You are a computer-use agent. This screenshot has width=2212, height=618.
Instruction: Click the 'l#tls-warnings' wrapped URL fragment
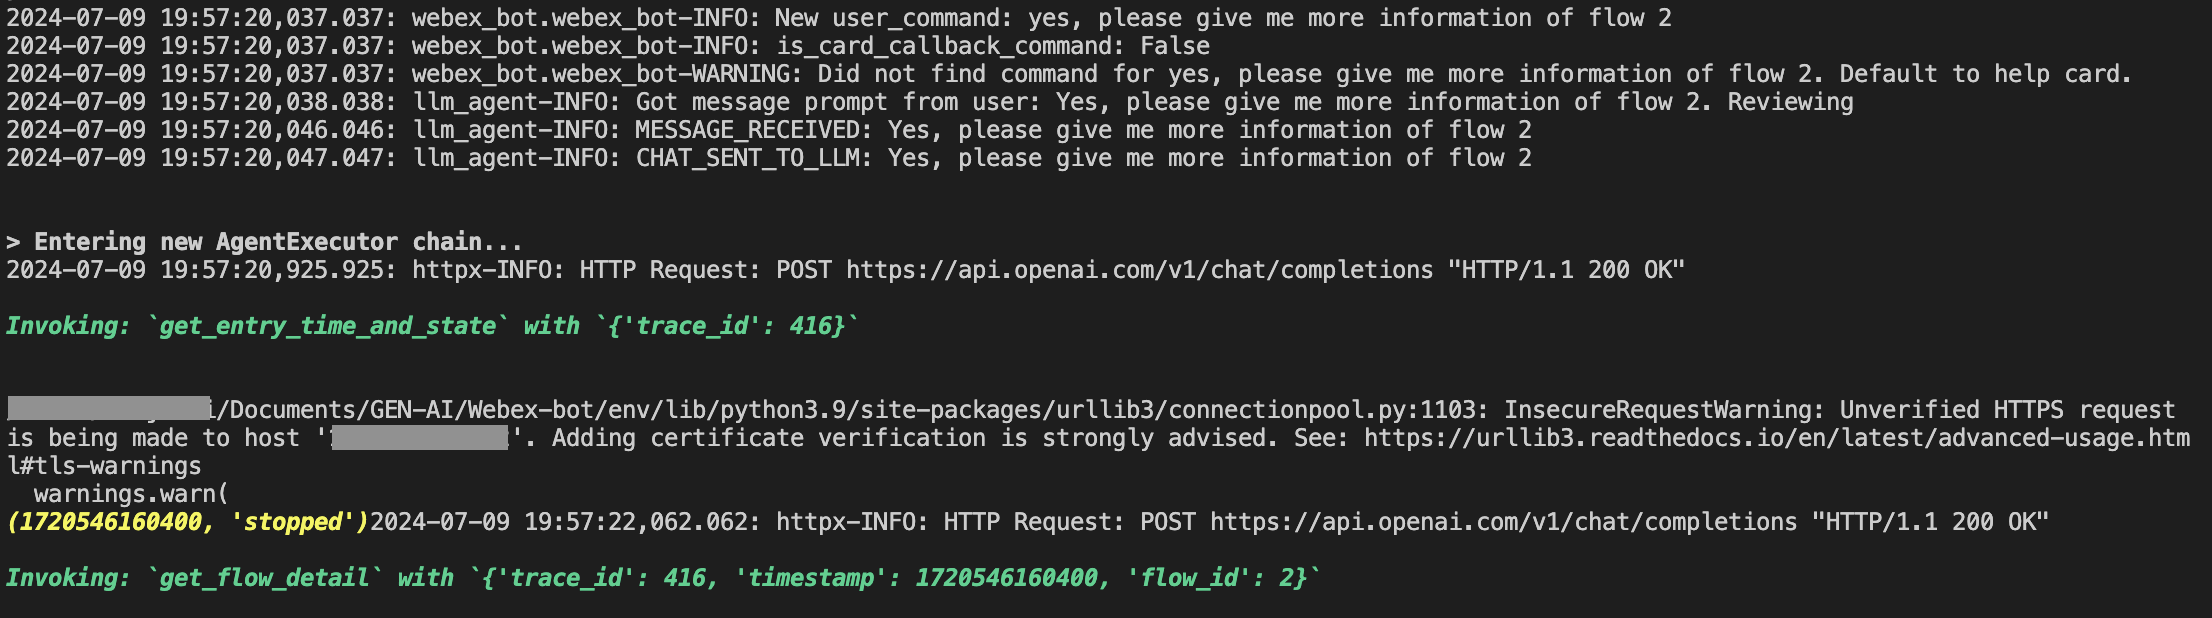104,466
